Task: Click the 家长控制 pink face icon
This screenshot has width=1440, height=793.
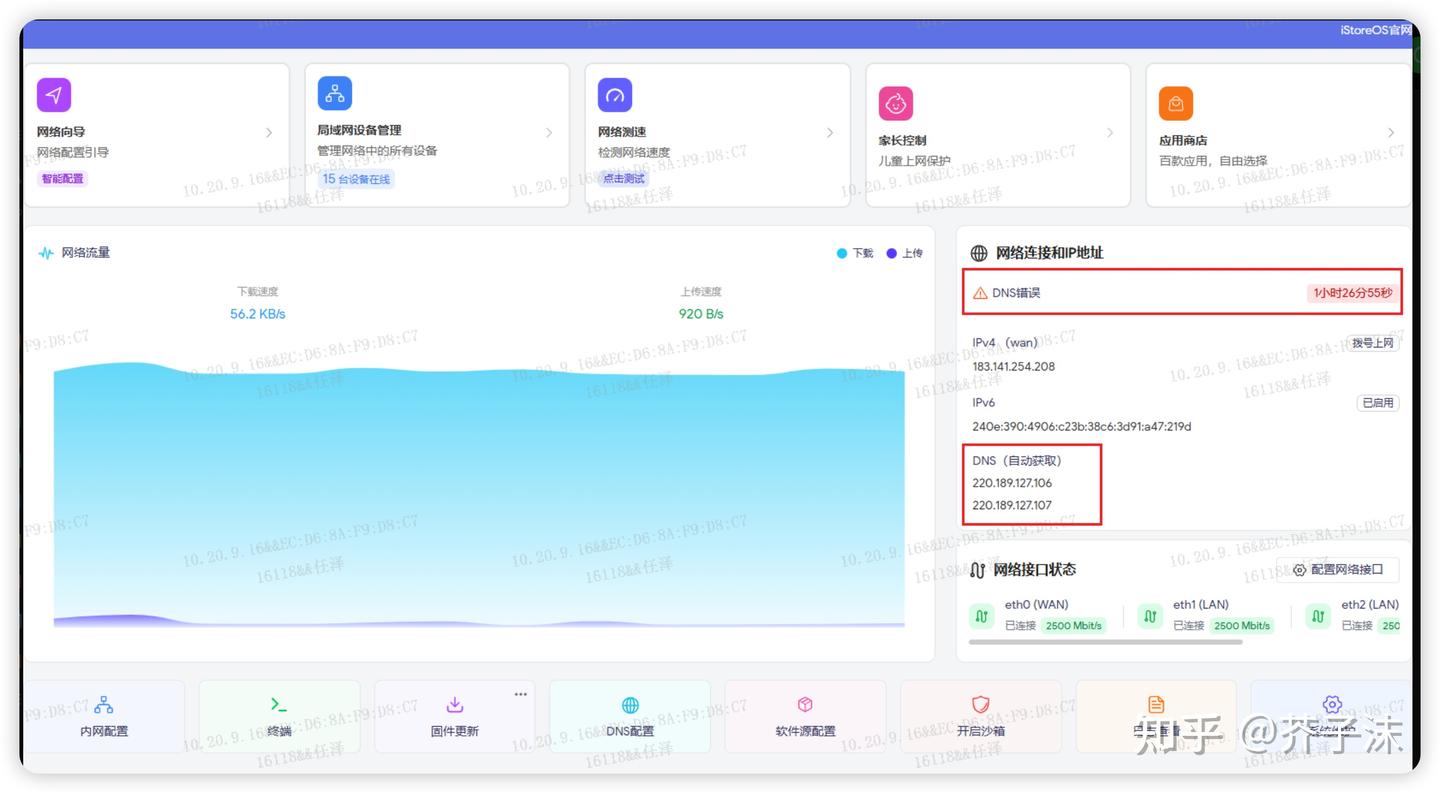Action: pos(896,103)
